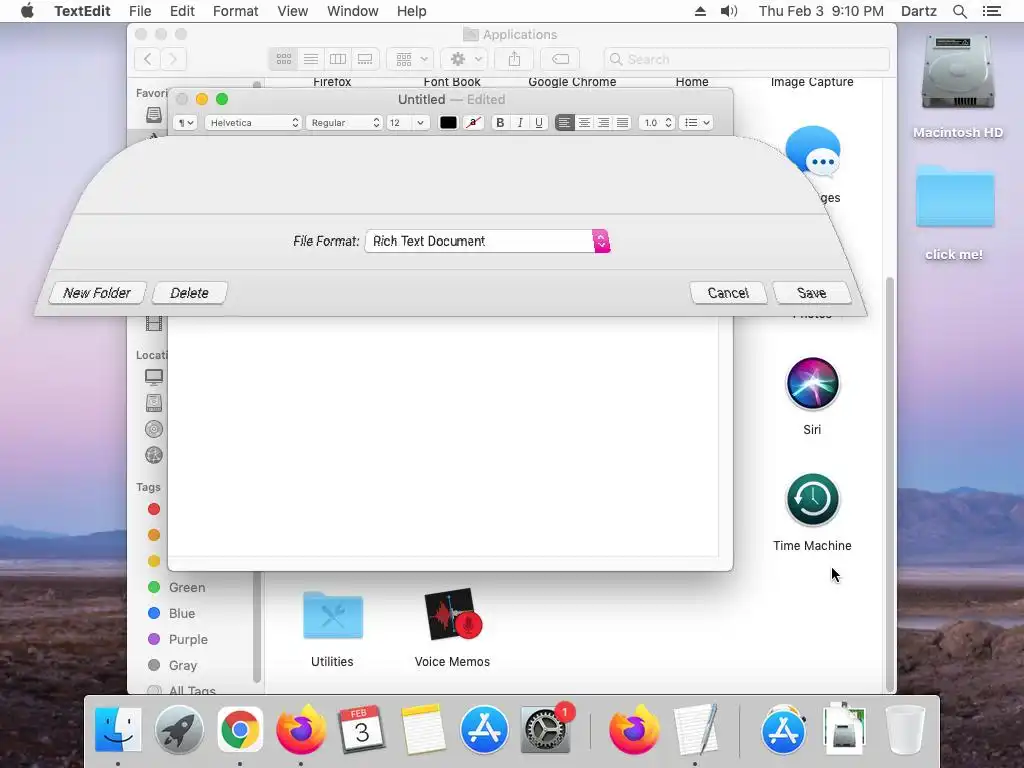Click the Finder search field

coord(746,59)
